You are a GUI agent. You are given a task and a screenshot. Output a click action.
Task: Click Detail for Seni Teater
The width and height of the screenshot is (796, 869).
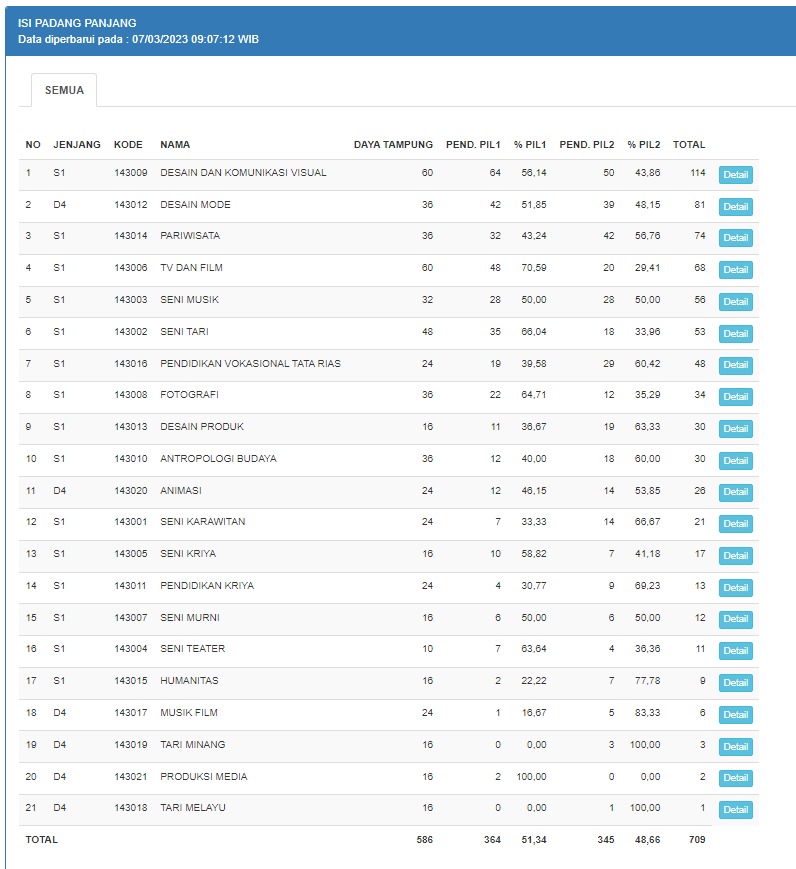coord(736,651)
